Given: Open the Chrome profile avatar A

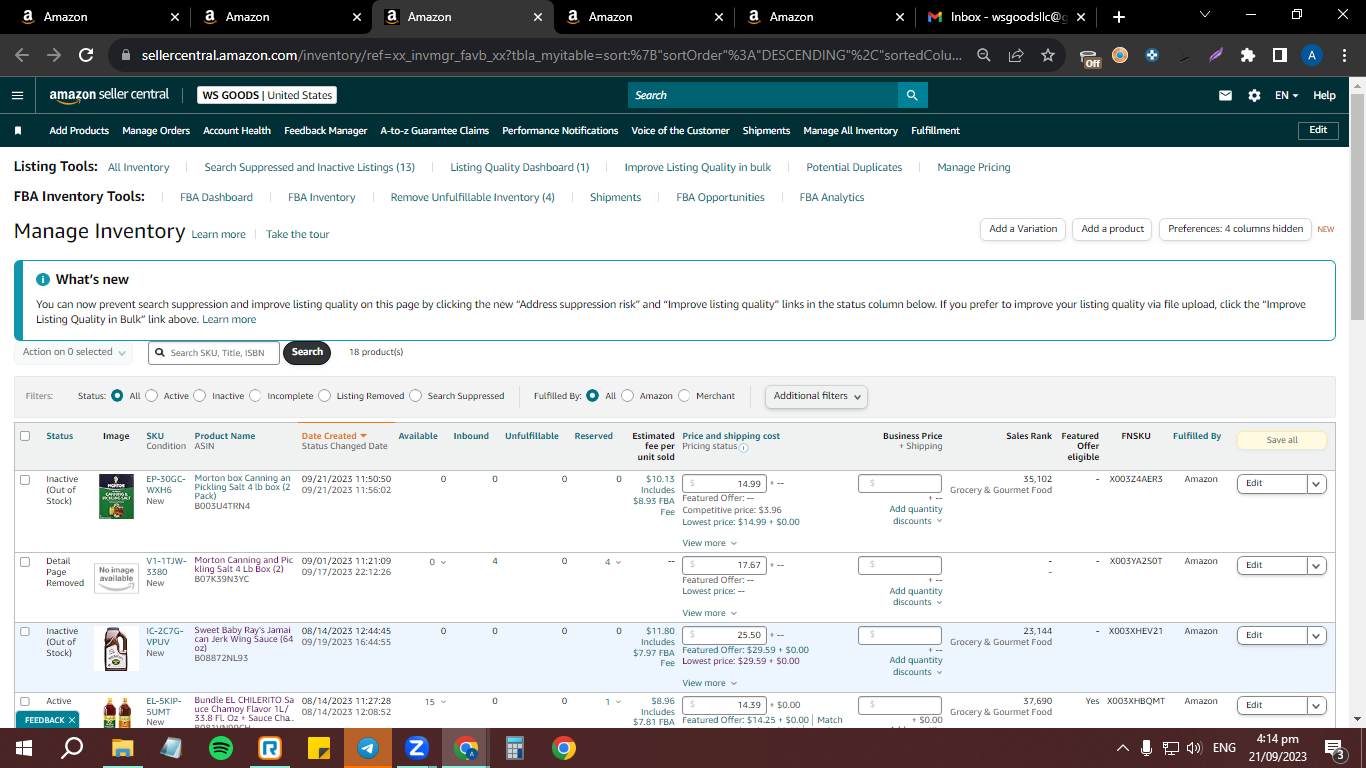Looking at the screenshot, I should 1312,55.
